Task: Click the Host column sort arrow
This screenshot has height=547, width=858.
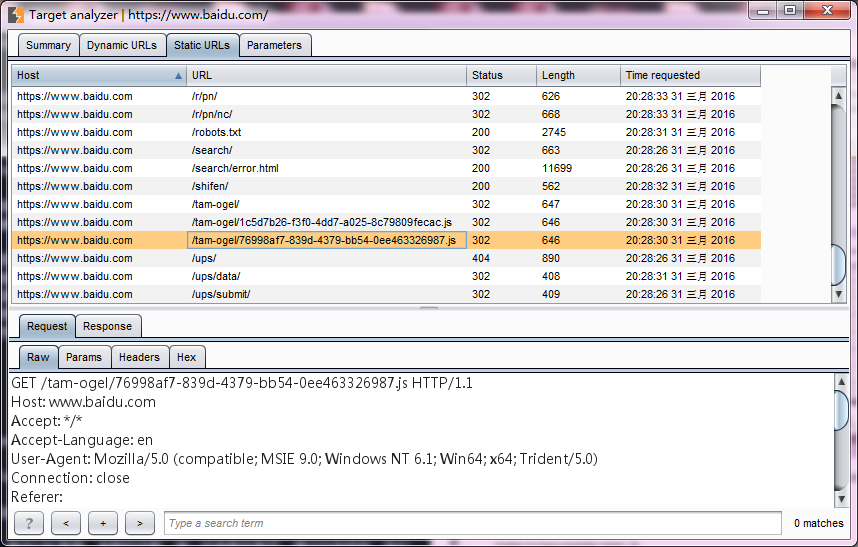Action: pyautogui.click(x=178, y=76)
